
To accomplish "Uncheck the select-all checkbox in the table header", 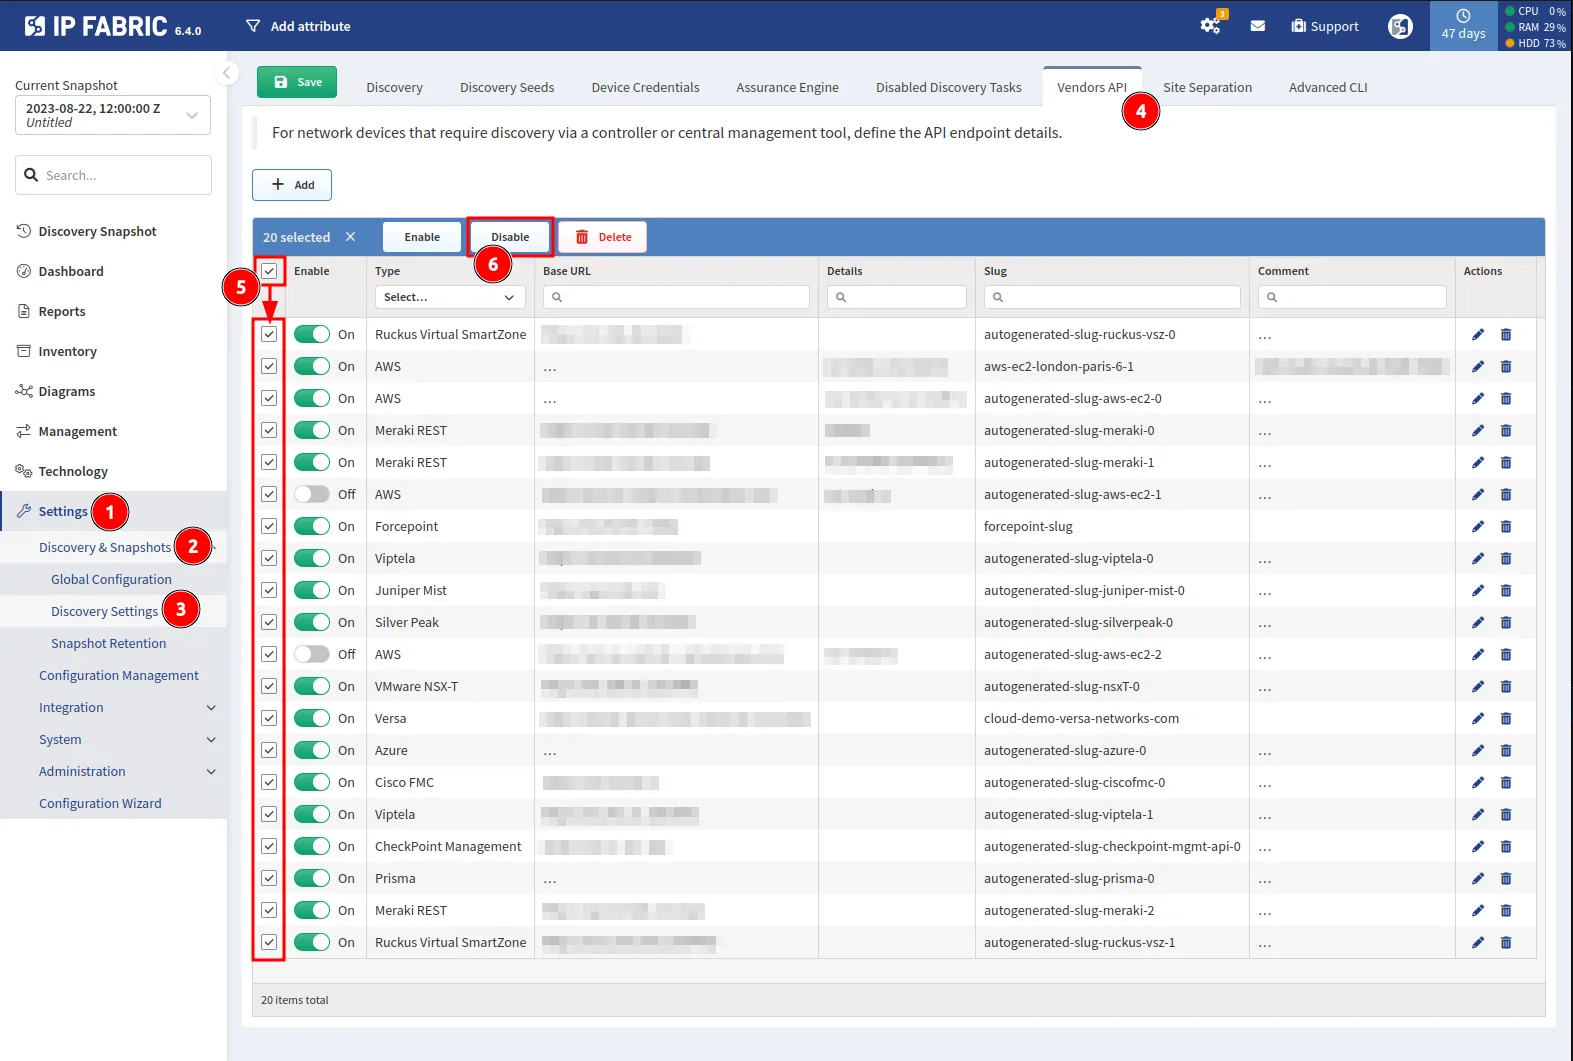I will pos(269,271).
